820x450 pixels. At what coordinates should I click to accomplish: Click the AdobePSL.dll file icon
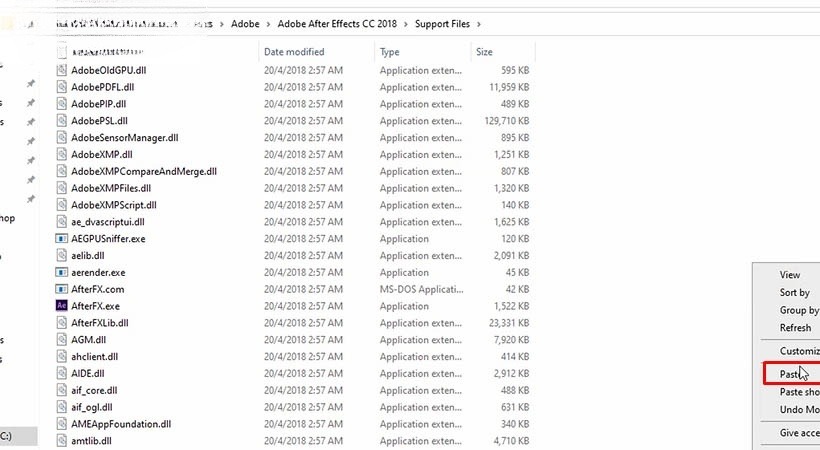[62, 120]
